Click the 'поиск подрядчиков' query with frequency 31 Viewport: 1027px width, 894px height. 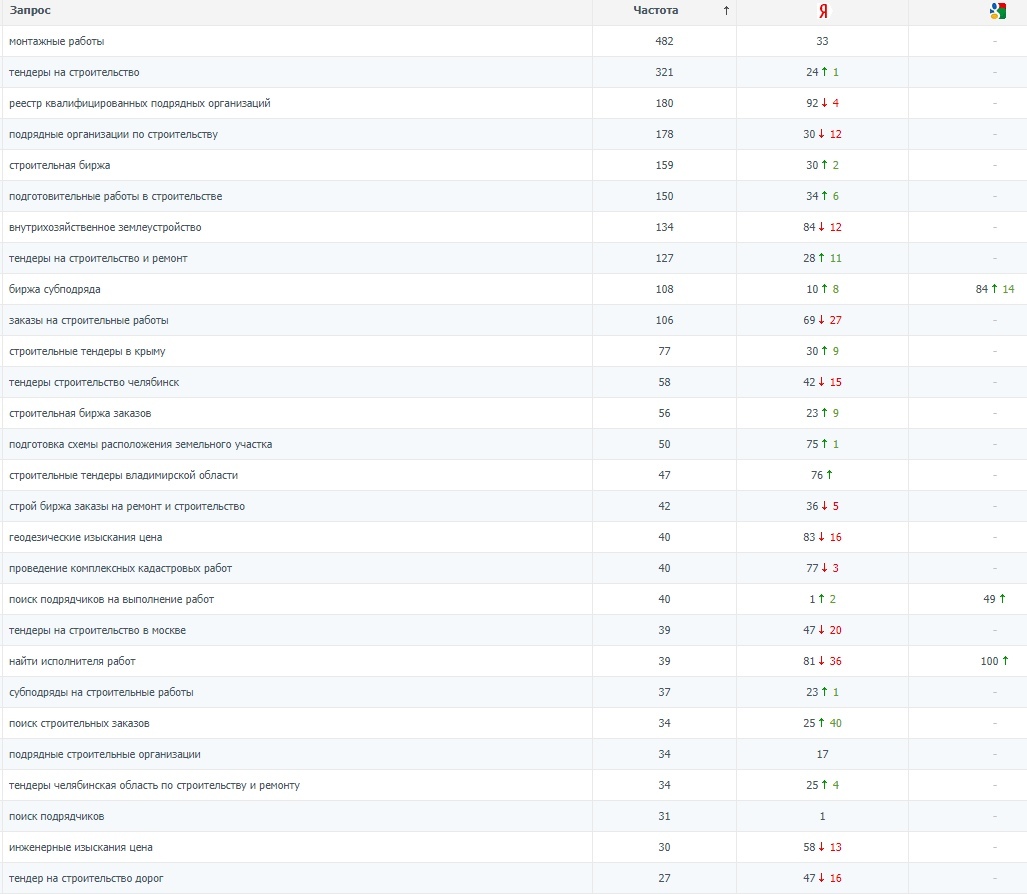[56, 816]
